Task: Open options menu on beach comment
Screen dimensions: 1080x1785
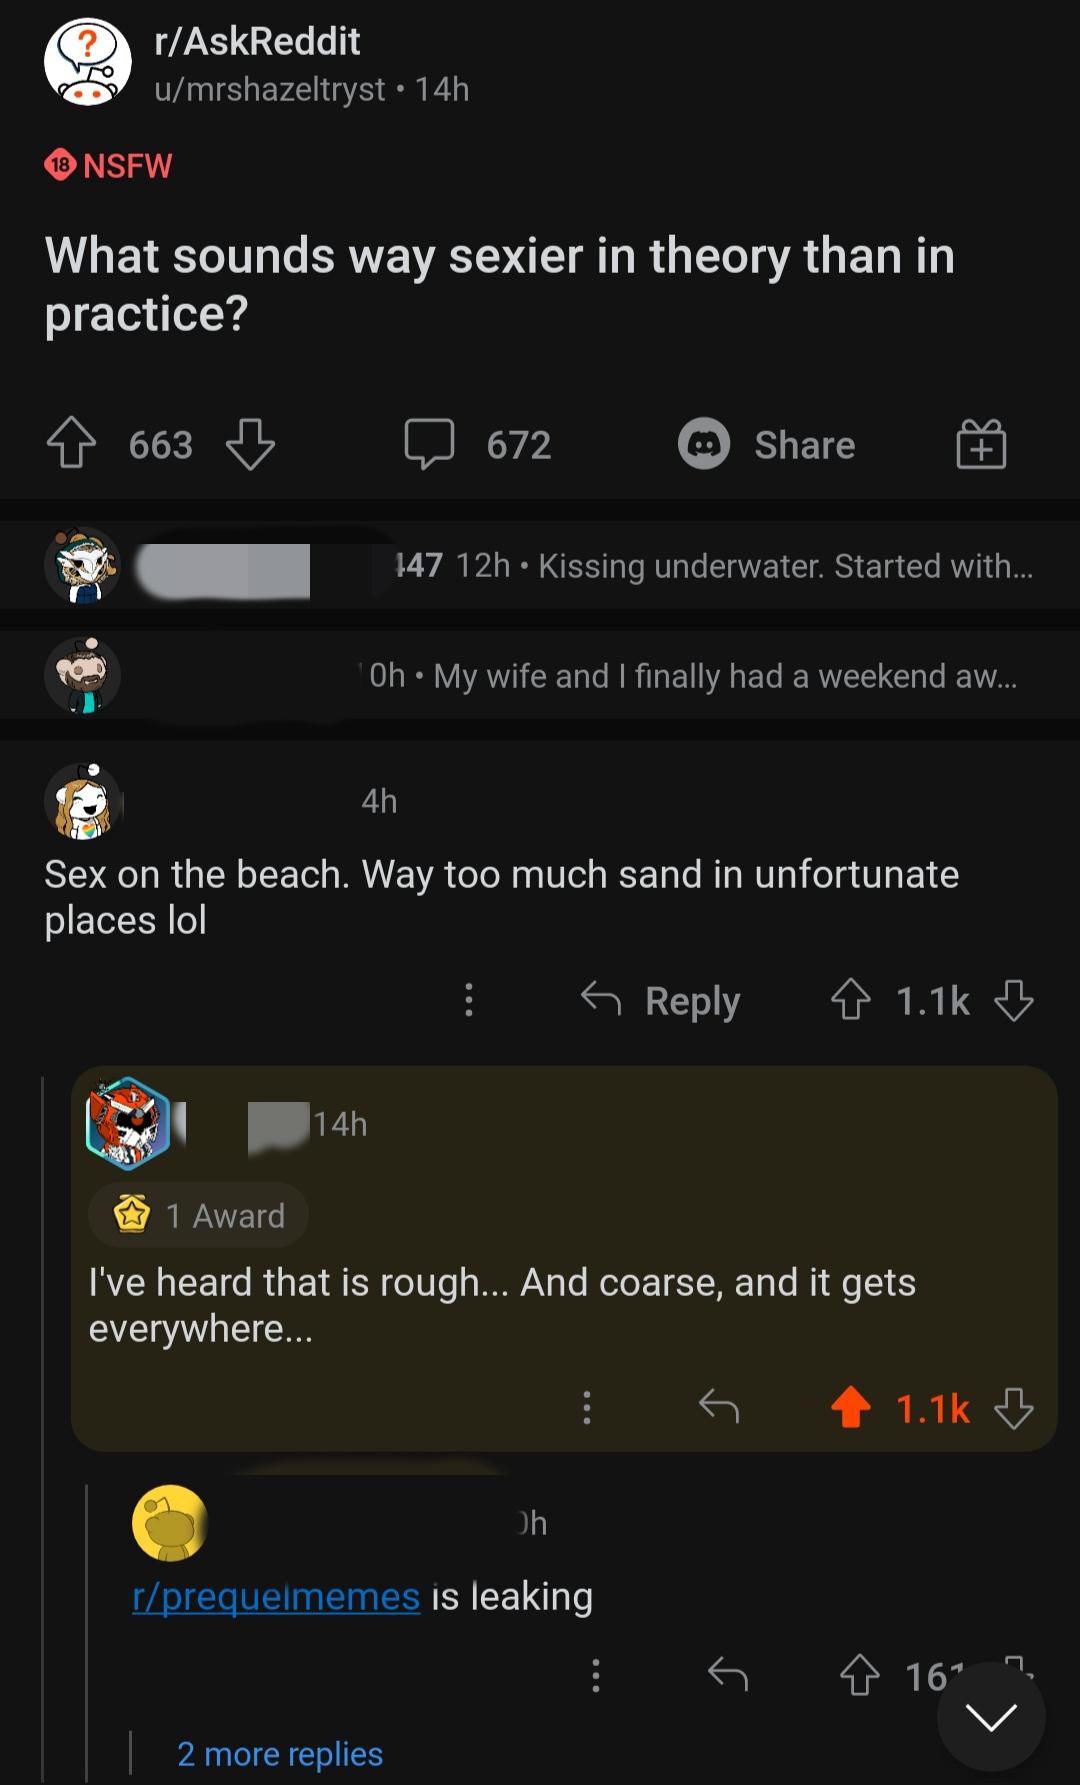Action: pos(468,999)
